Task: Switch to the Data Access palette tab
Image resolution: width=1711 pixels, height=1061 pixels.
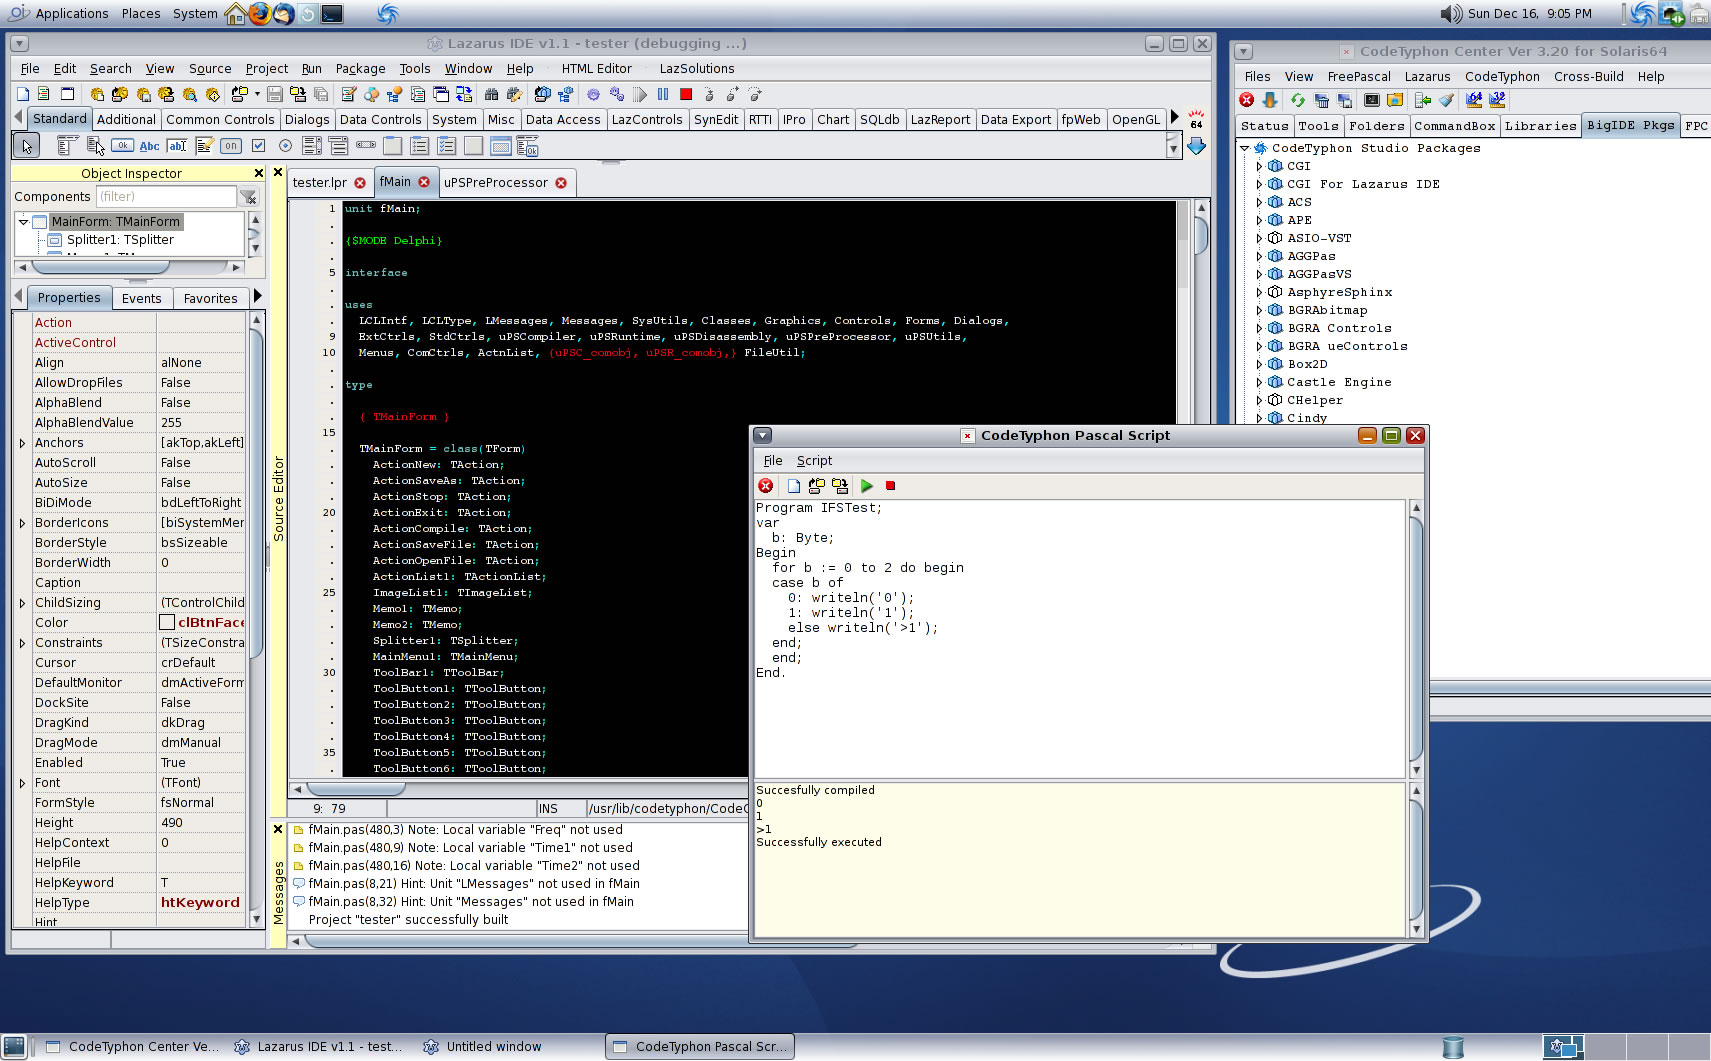Action: pos(563,119)
